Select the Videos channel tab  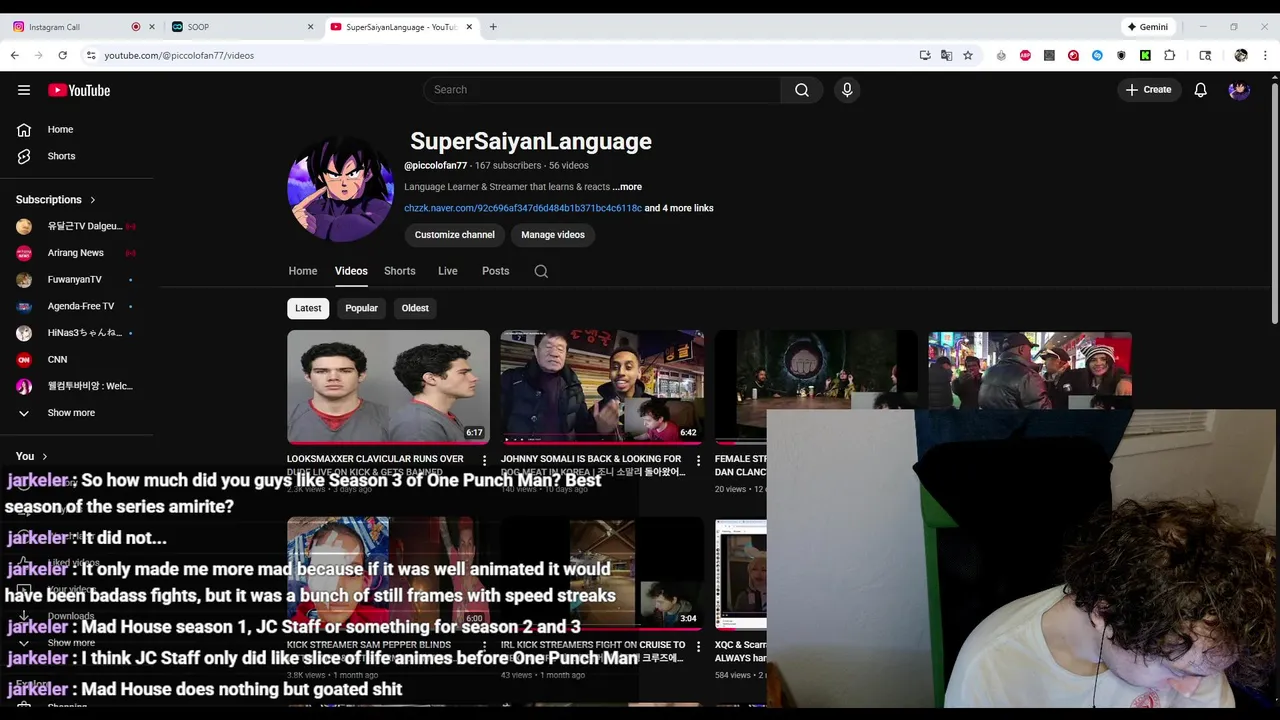coord(351,271)
